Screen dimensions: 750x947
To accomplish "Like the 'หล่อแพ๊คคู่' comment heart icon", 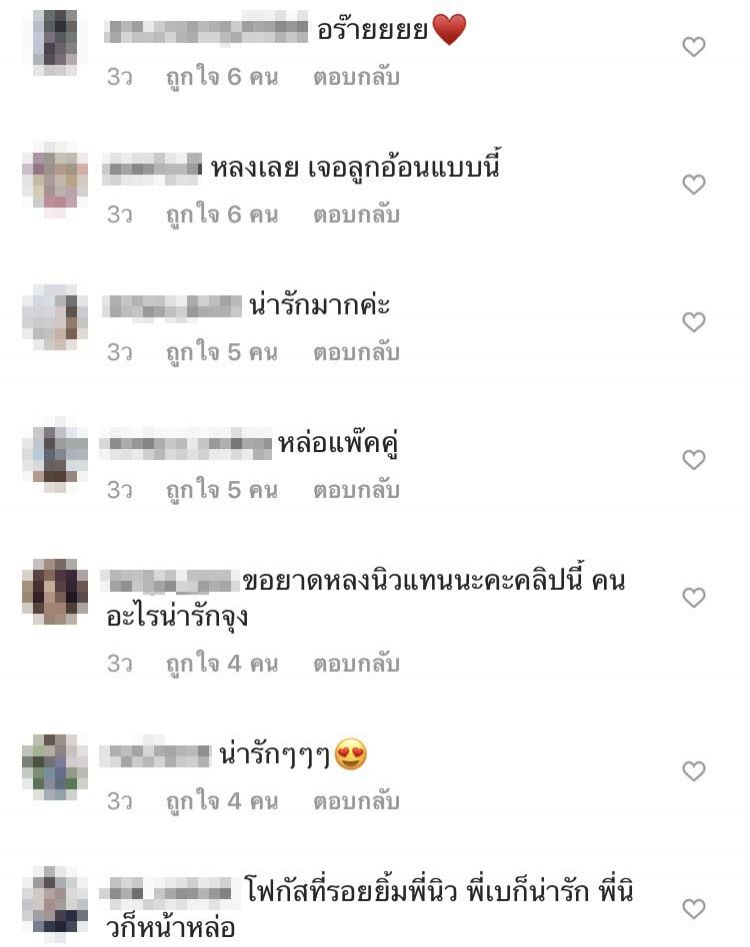I will click(694, 460).
